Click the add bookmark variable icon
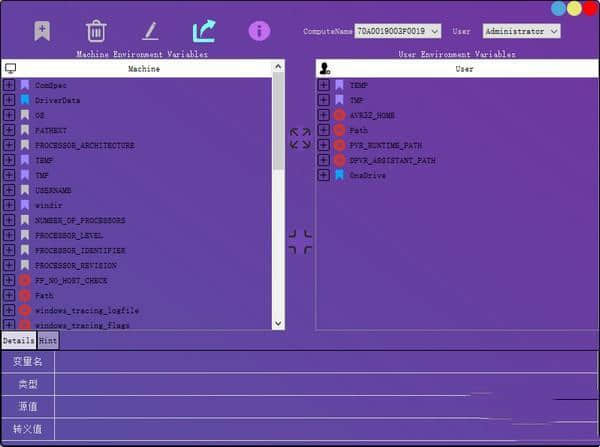This screenshot has height=447, width=600. coord(42,31)
